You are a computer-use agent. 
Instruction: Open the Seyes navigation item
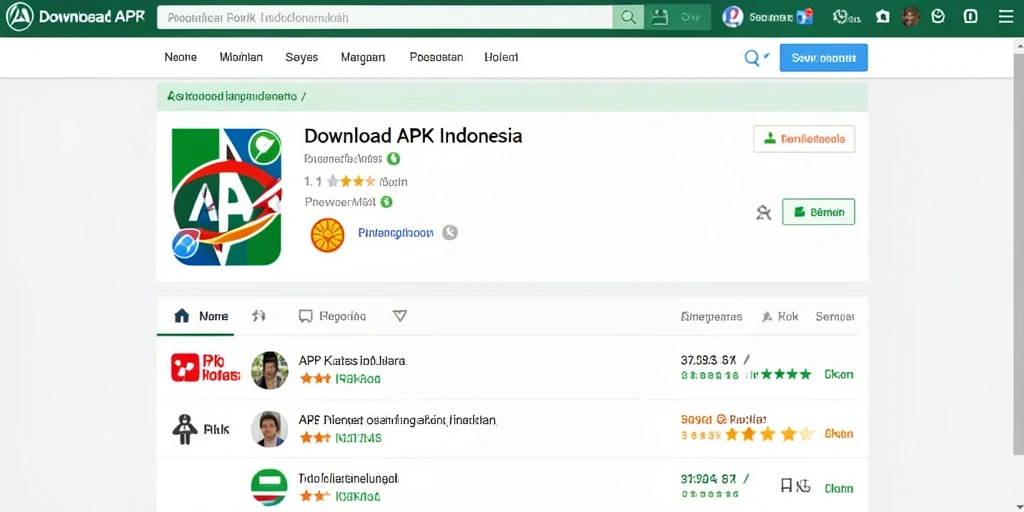coord(302,57)
